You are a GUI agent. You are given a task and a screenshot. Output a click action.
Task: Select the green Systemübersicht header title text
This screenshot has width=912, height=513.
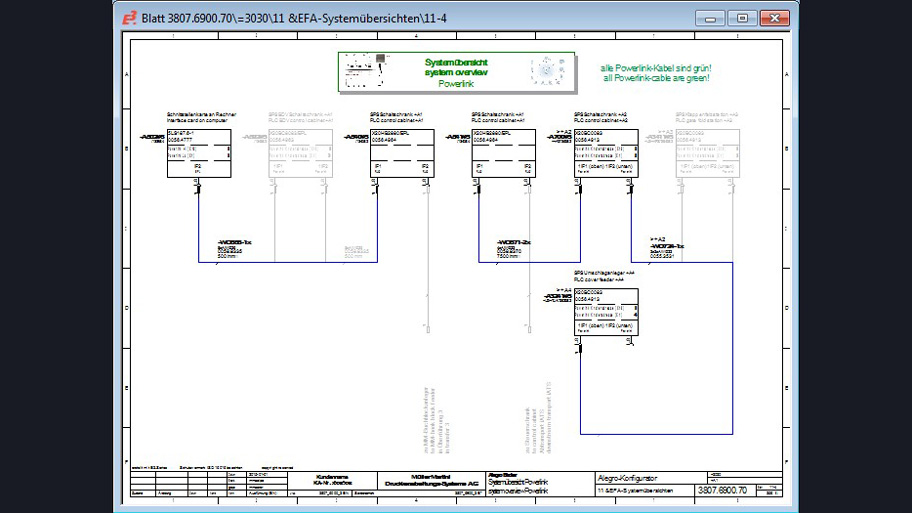(455, 67)
